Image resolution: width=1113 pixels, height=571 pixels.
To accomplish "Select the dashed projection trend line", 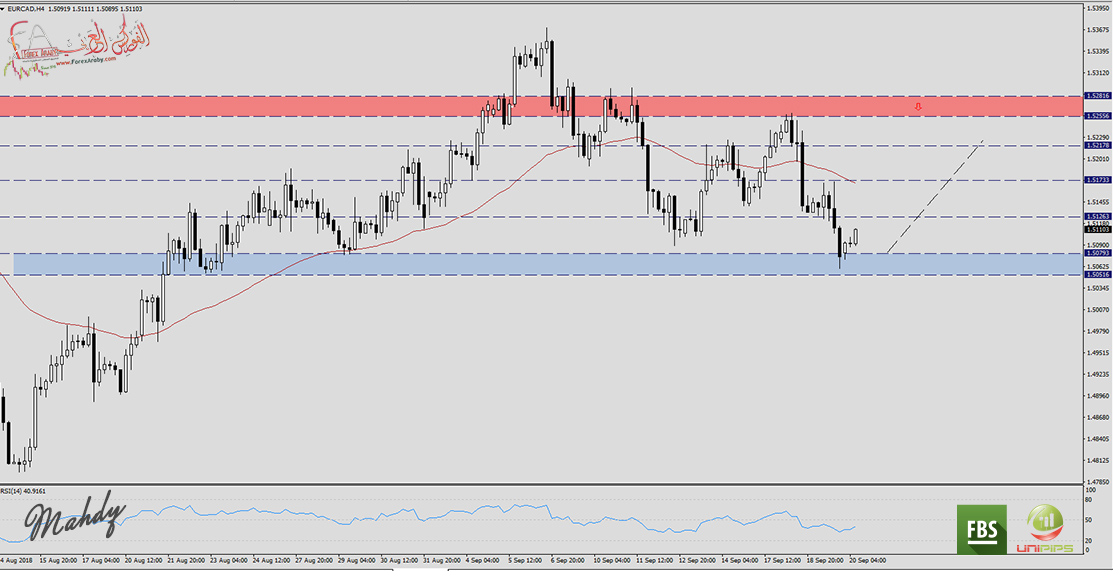I will [x=935, y=197].
